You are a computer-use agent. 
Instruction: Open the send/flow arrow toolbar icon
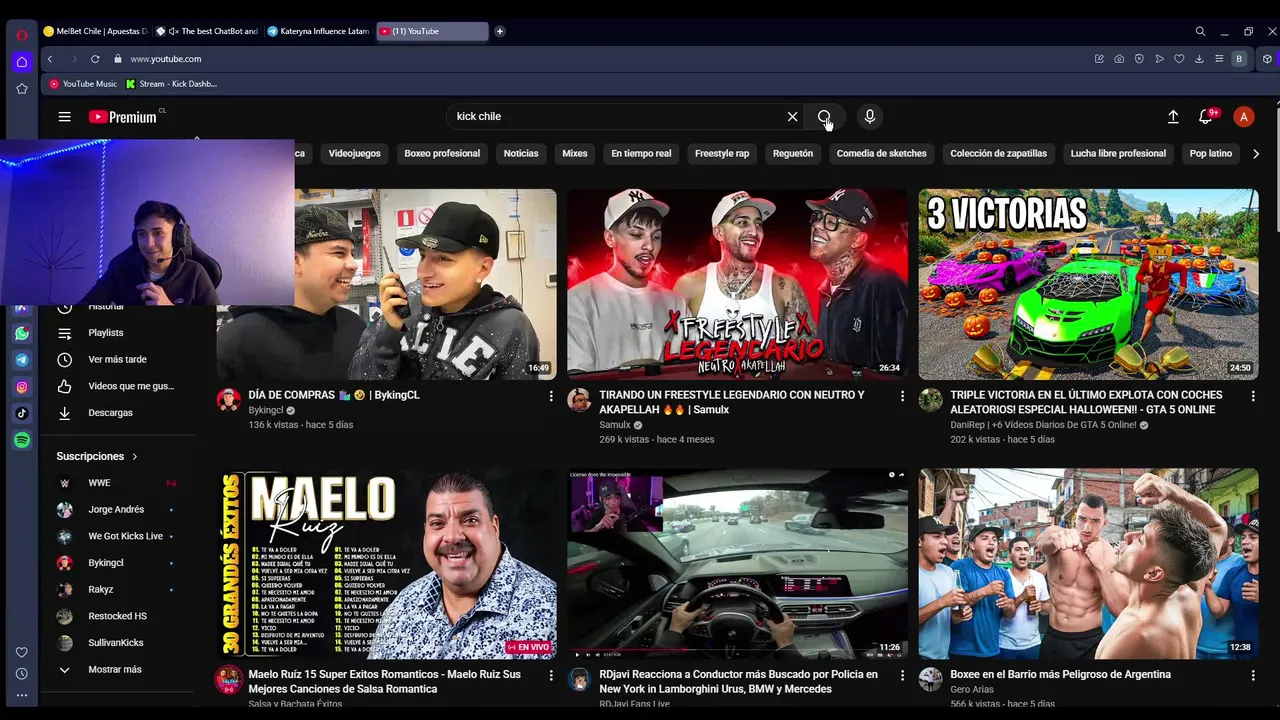(x=1159, y=59)
